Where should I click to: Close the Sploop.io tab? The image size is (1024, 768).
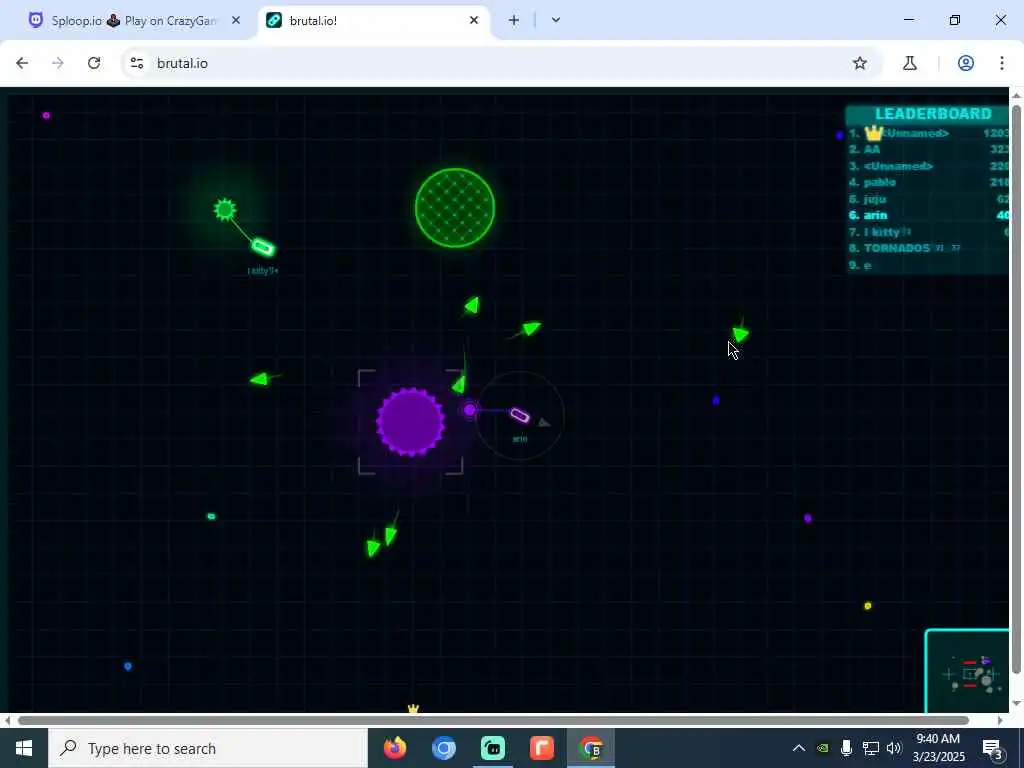(x=236, y=21)
